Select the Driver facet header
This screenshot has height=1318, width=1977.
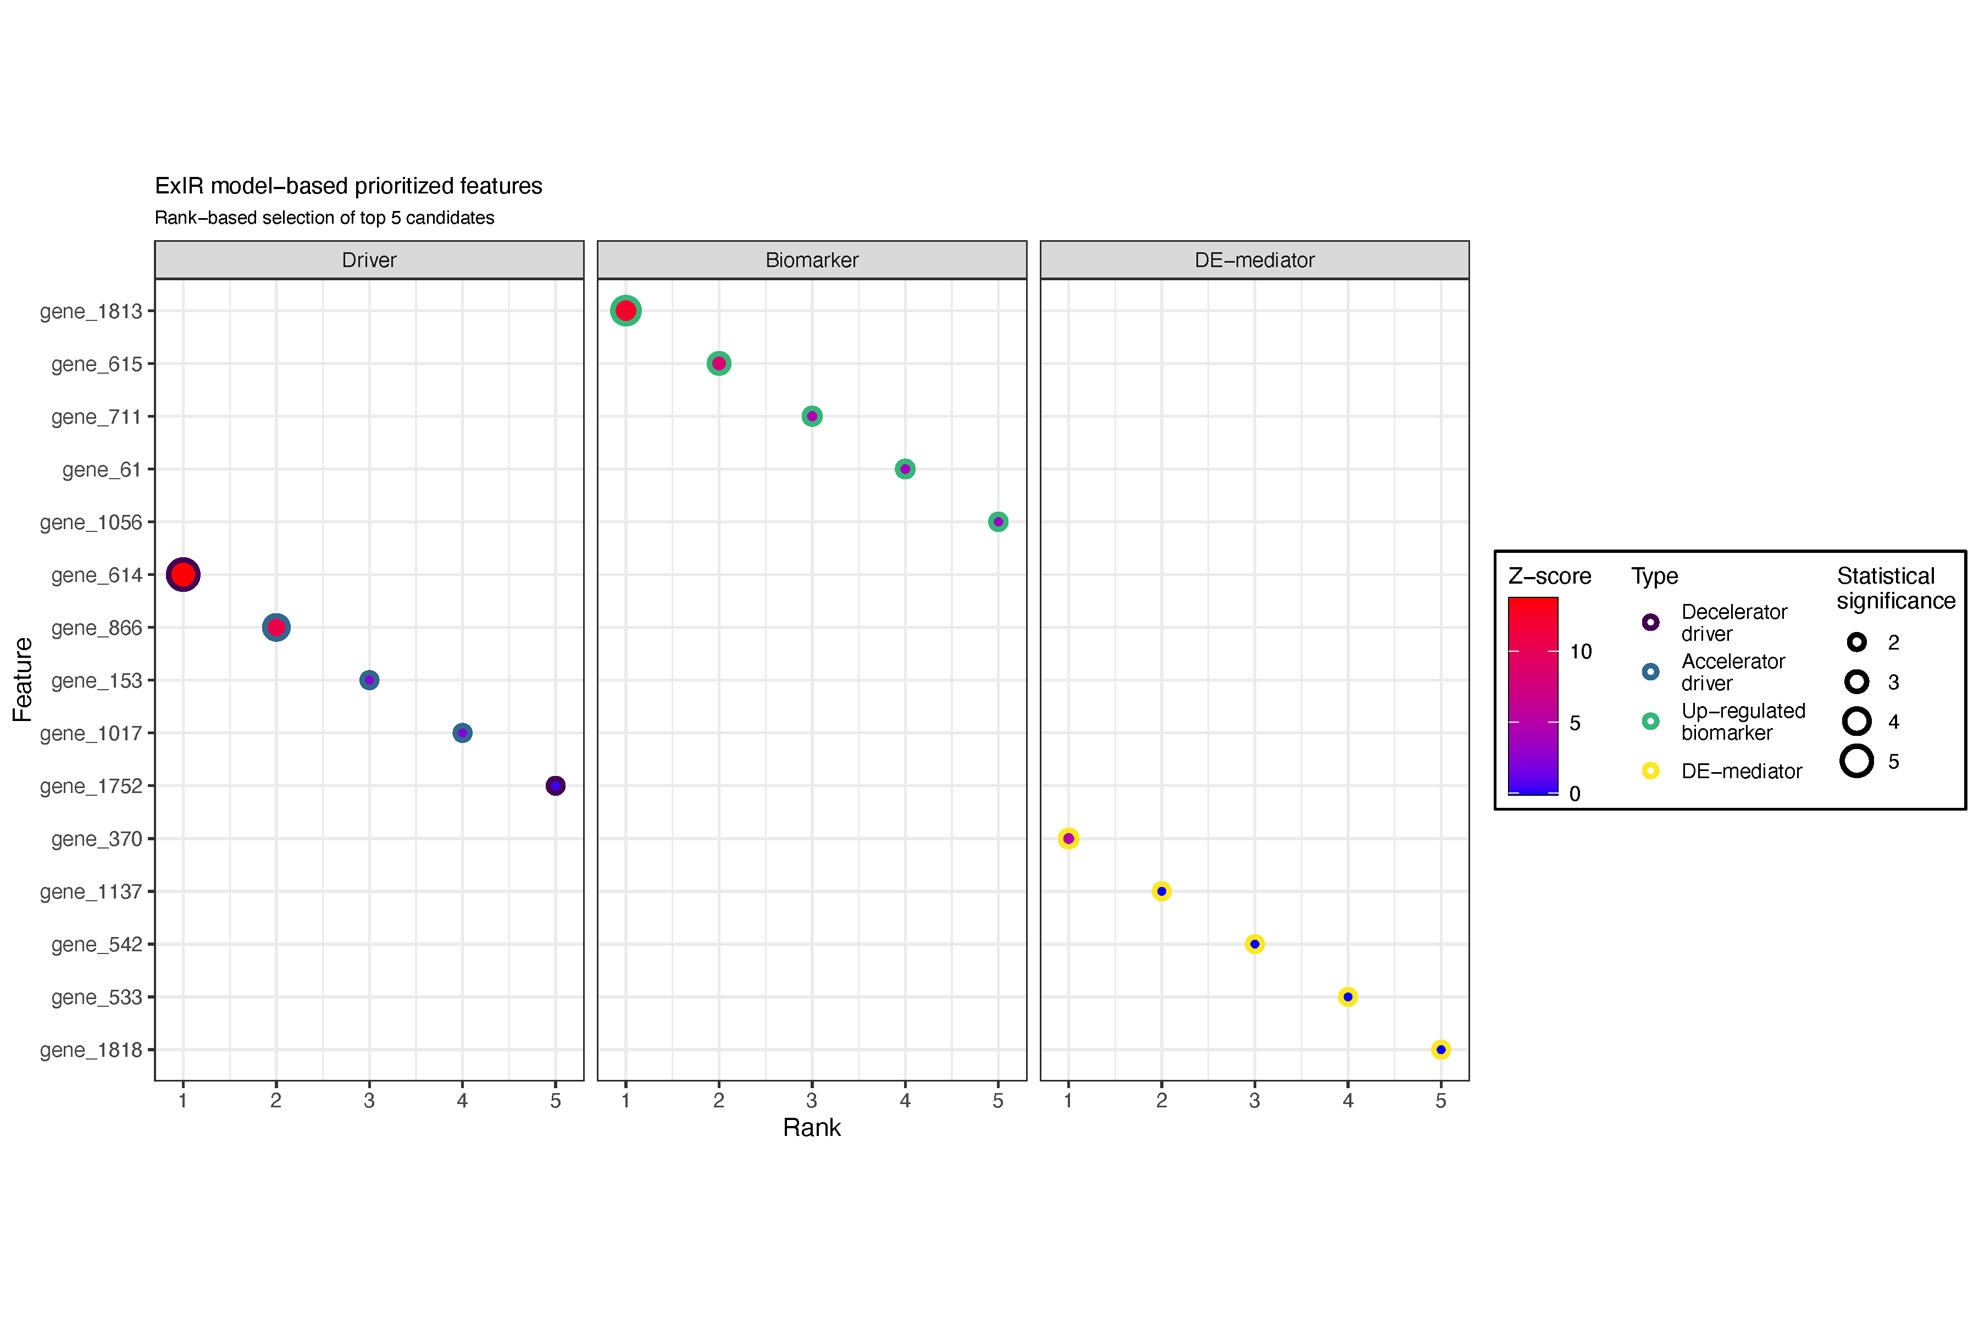pyautogui.click(x=369, y=260)
